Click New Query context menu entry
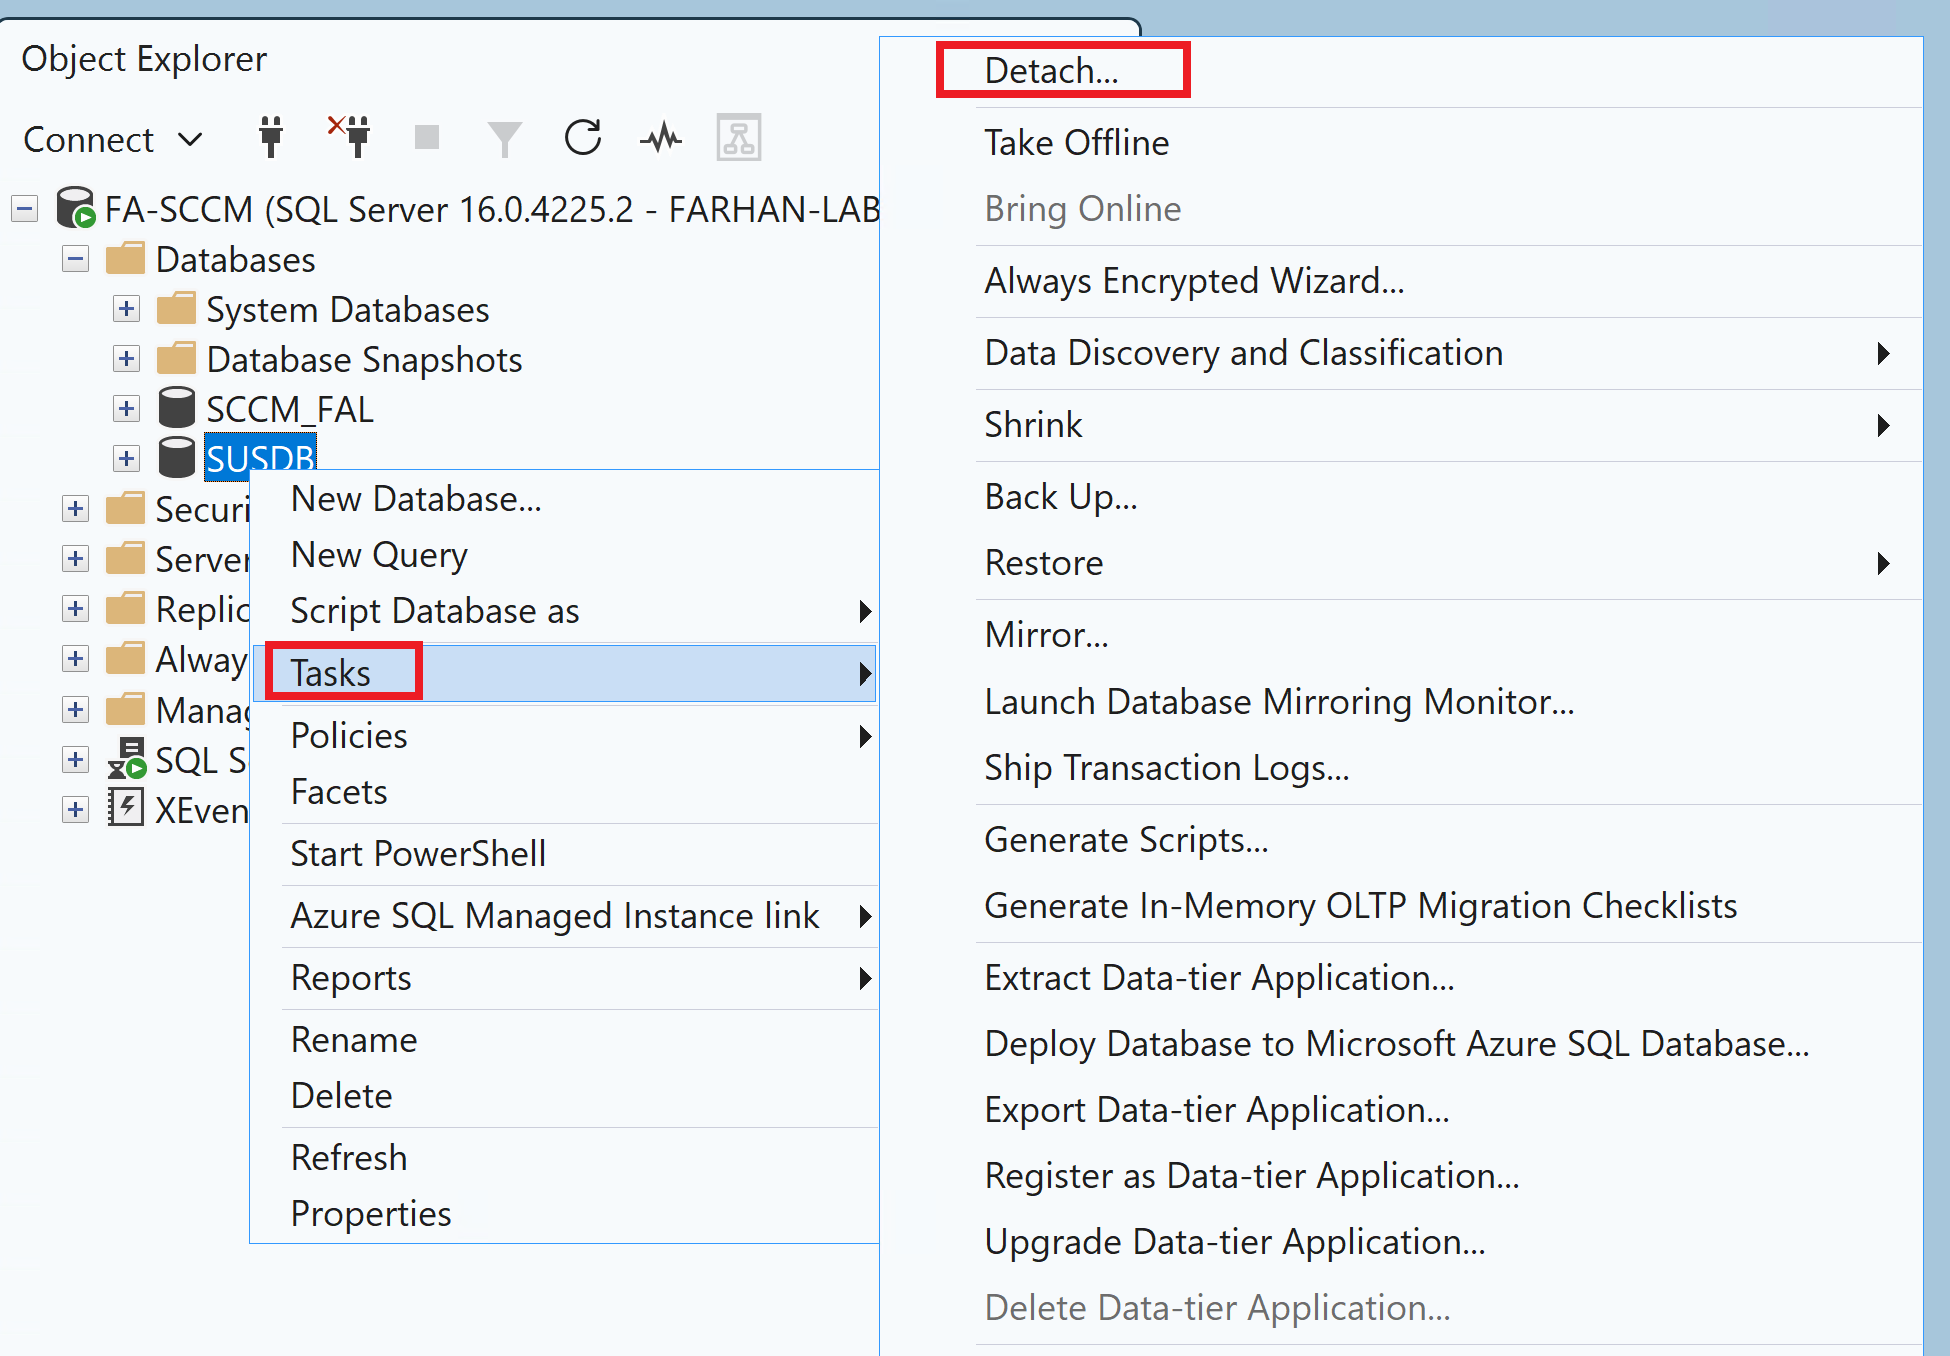1950x1356 pixels. pos(378,554)
